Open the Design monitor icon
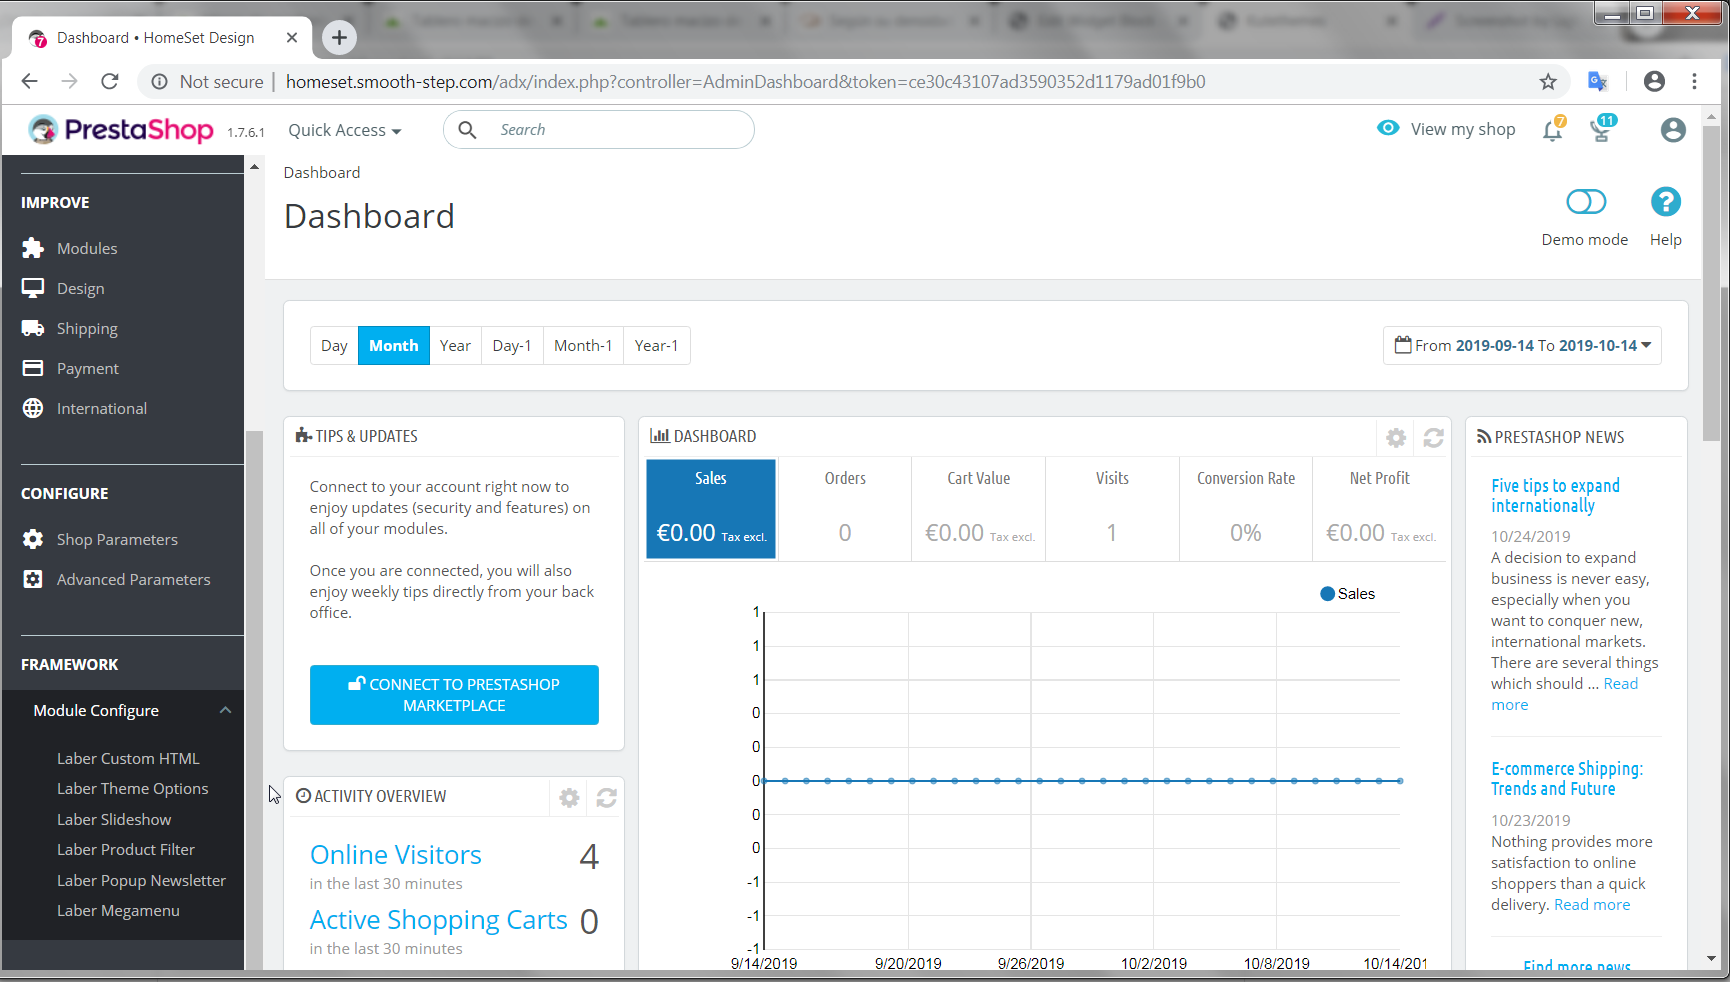Image resolution: width=1730 pixels, height=982 pixels. (33, 288)
